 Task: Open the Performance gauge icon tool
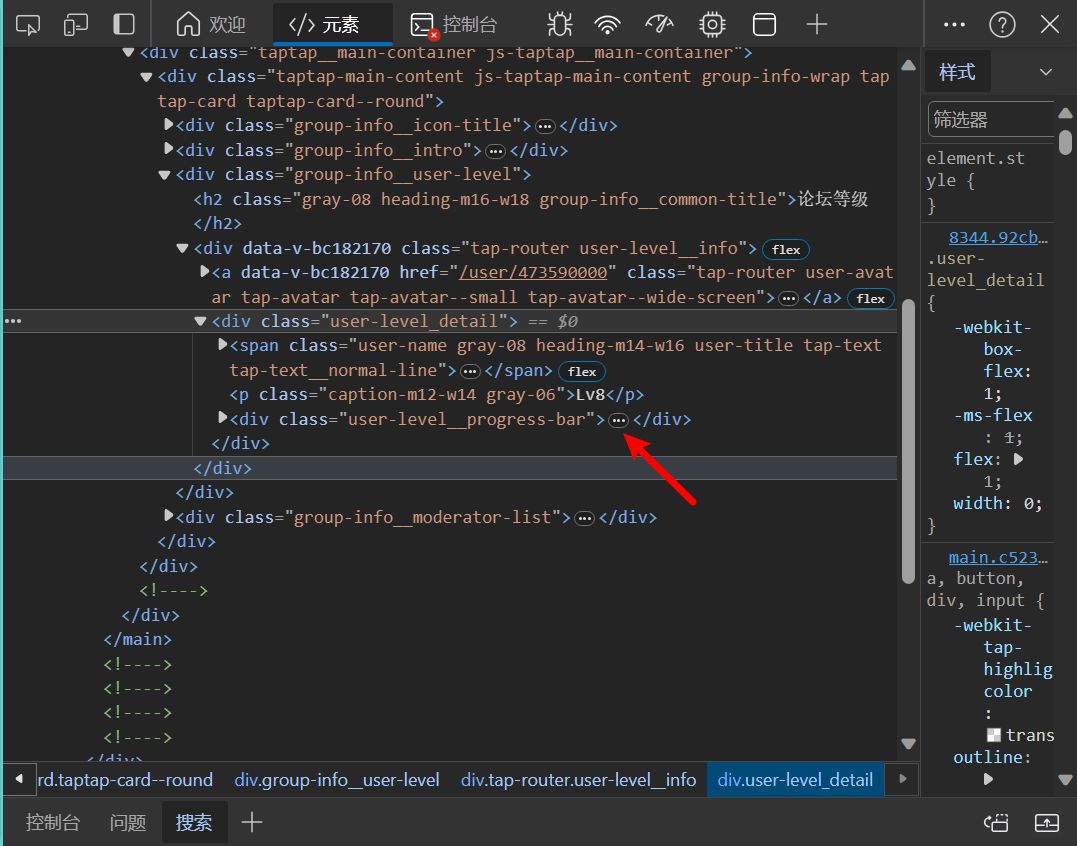pos(659,25)
